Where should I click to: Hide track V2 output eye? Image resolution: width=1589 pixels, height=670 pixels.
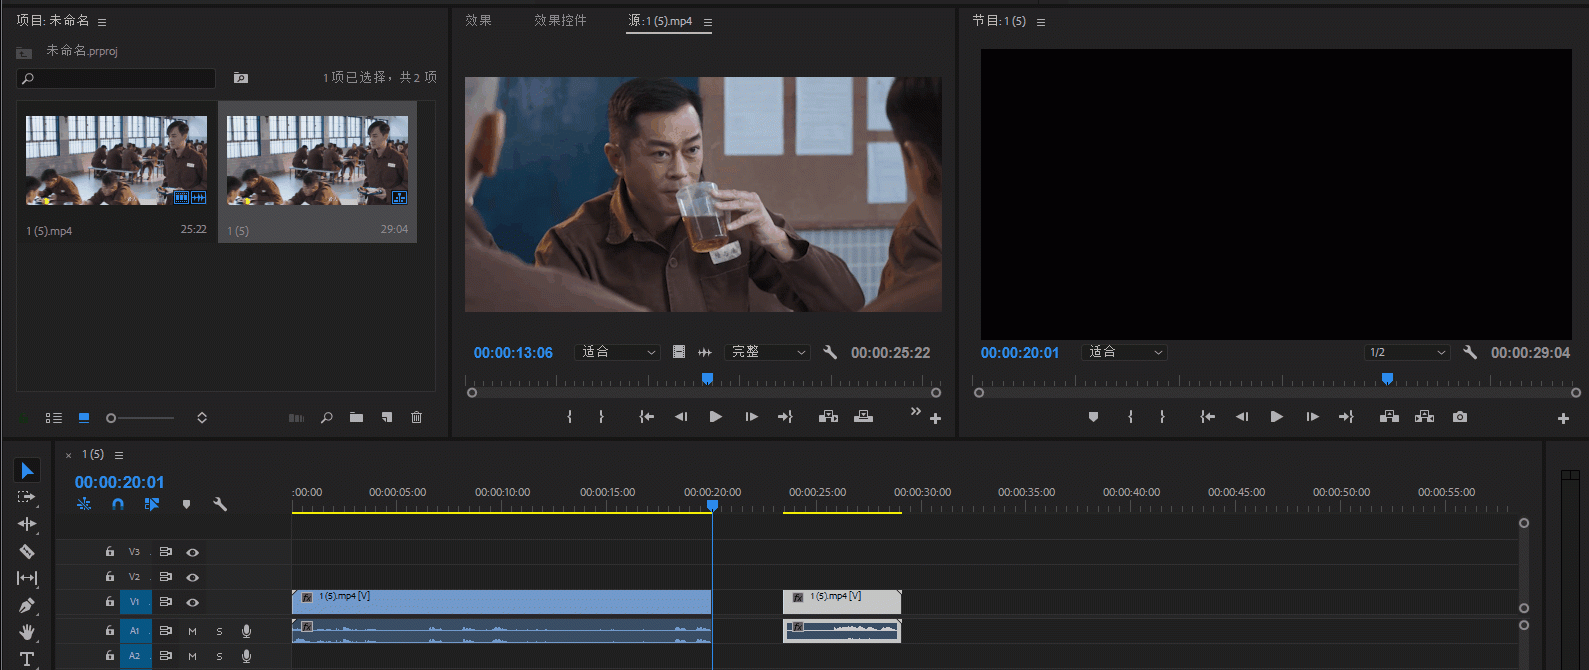[193, 577]
